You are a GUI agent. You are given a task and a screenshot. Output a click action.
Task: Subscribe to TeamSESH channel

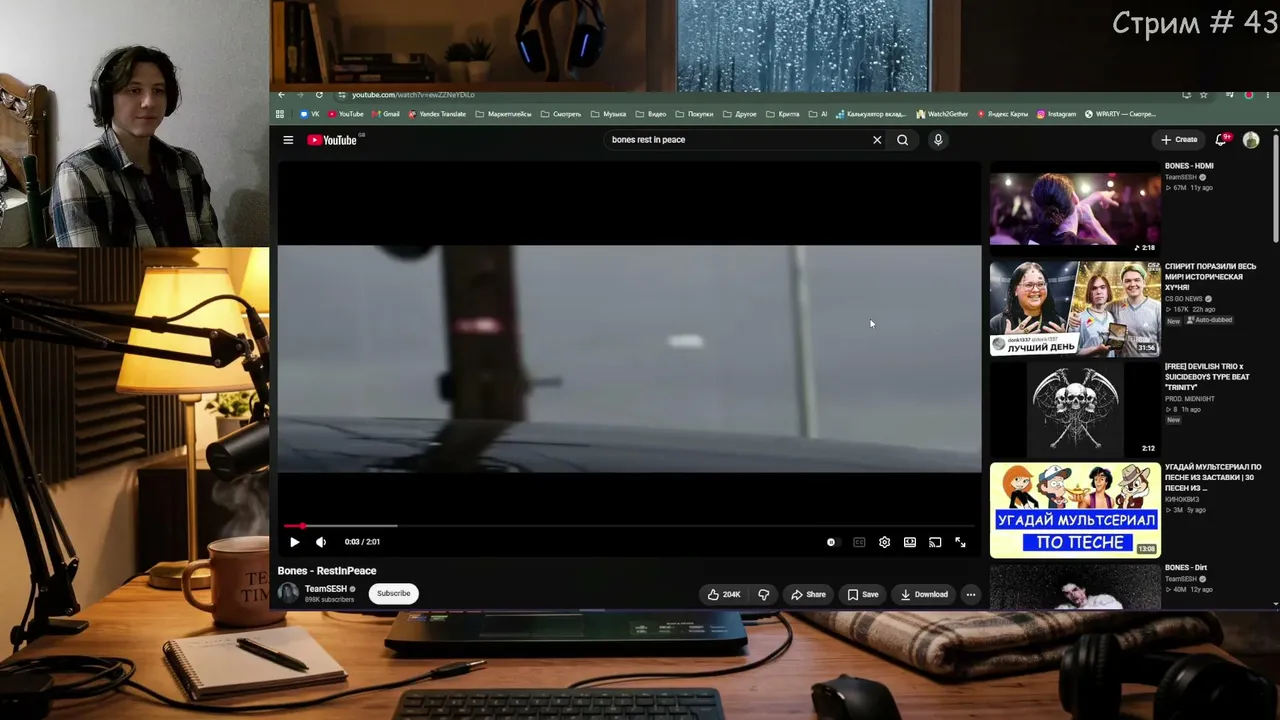[x=393, y=593]
